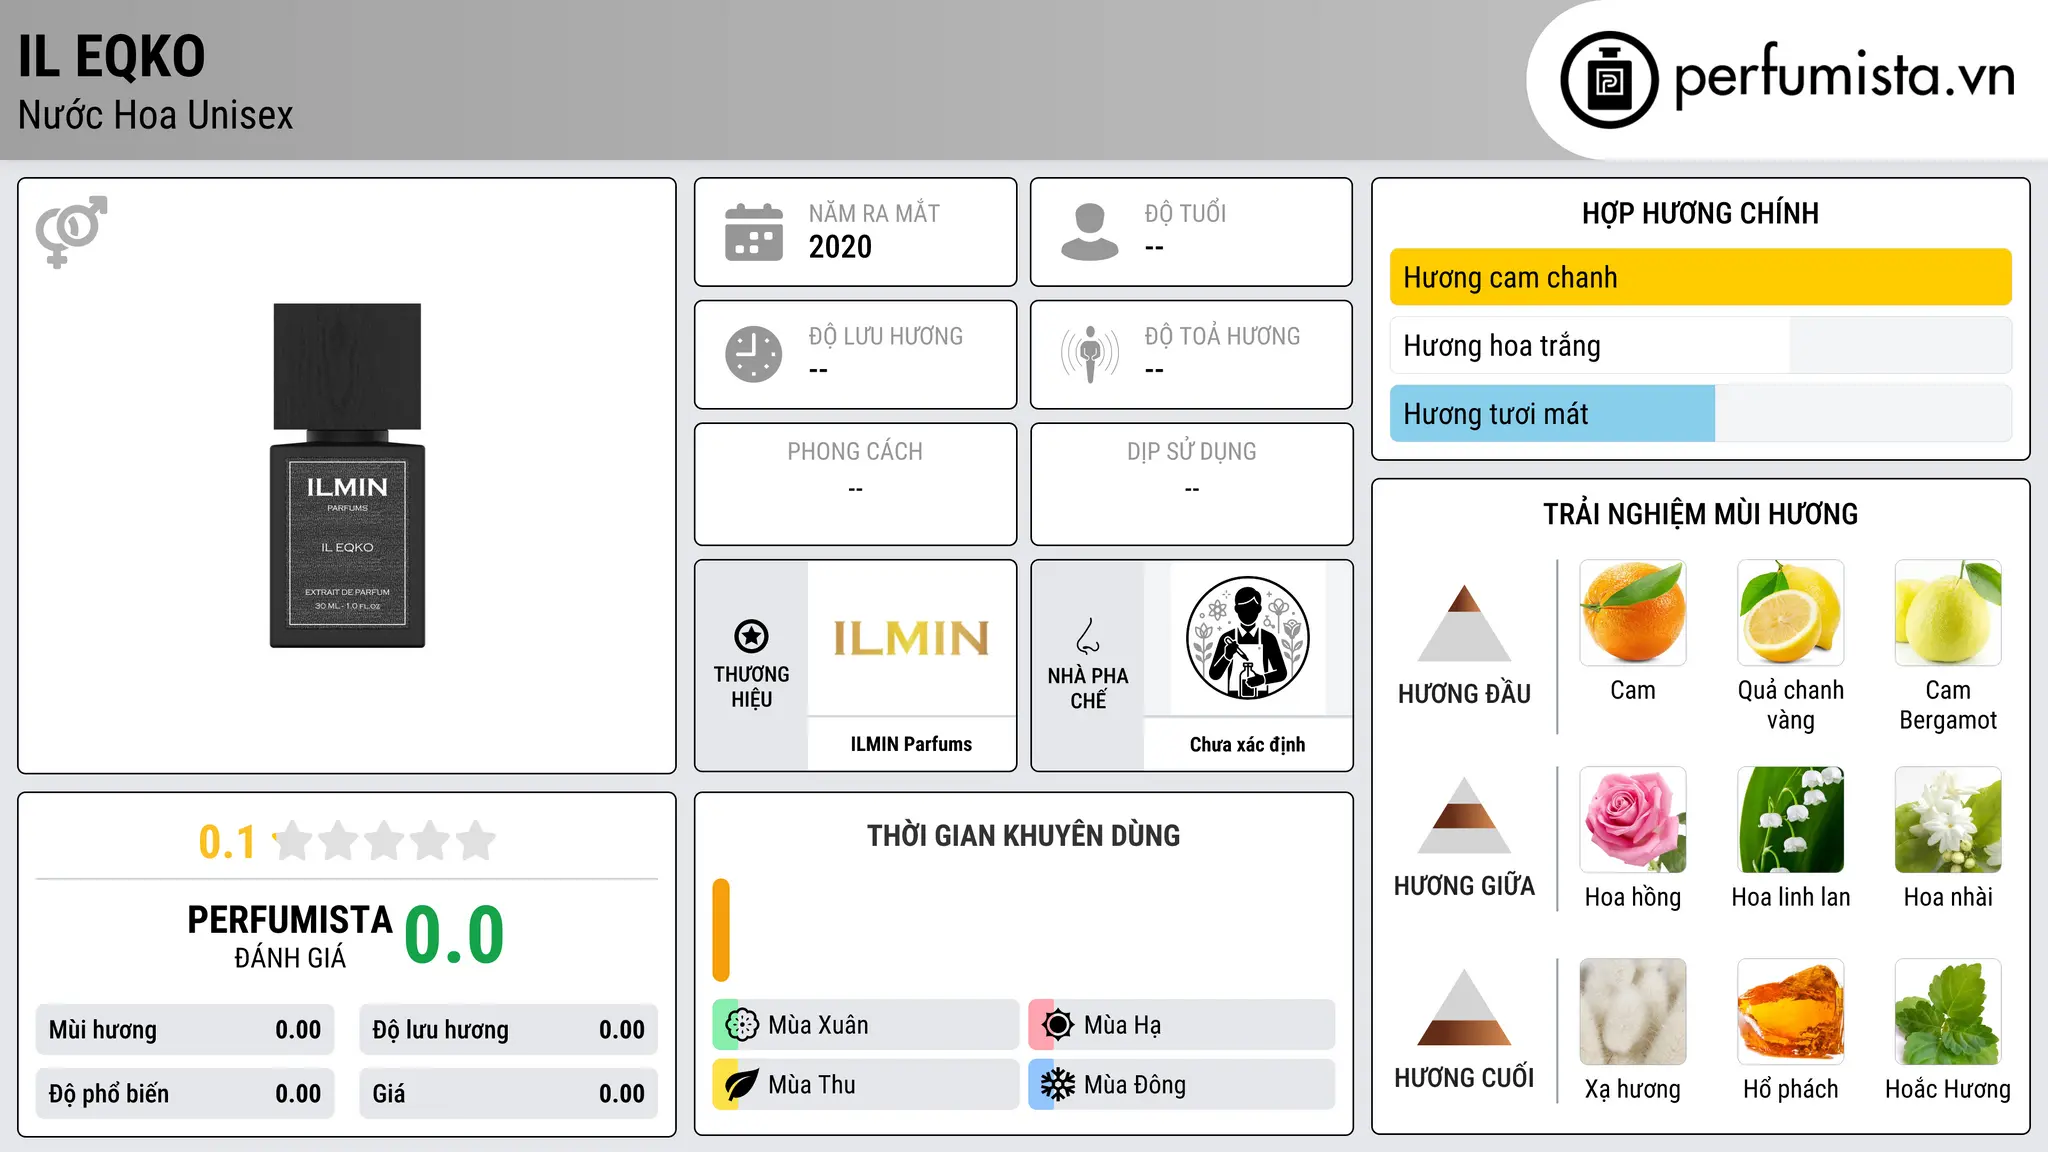Click the unisex gender symbol icon
2048x1152 pixels.
click(71, 232)
